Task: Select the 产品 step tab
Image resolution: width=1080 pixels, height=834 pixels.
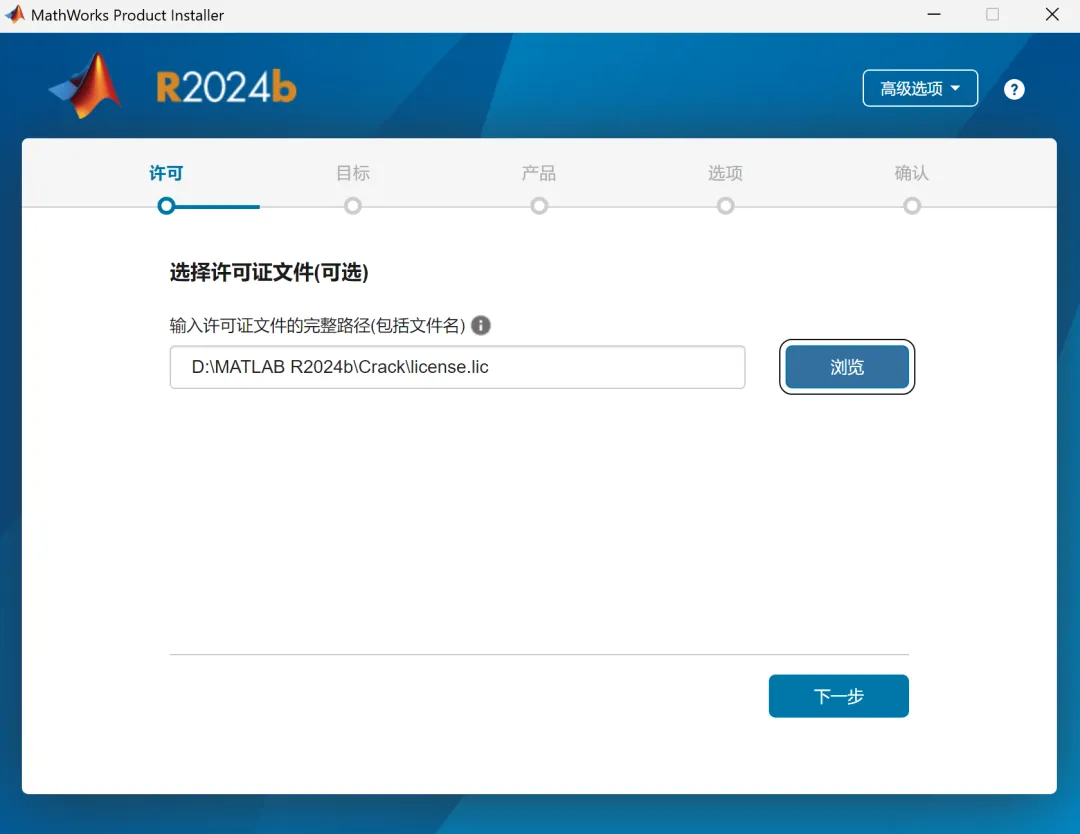Action: click(539, 173)
